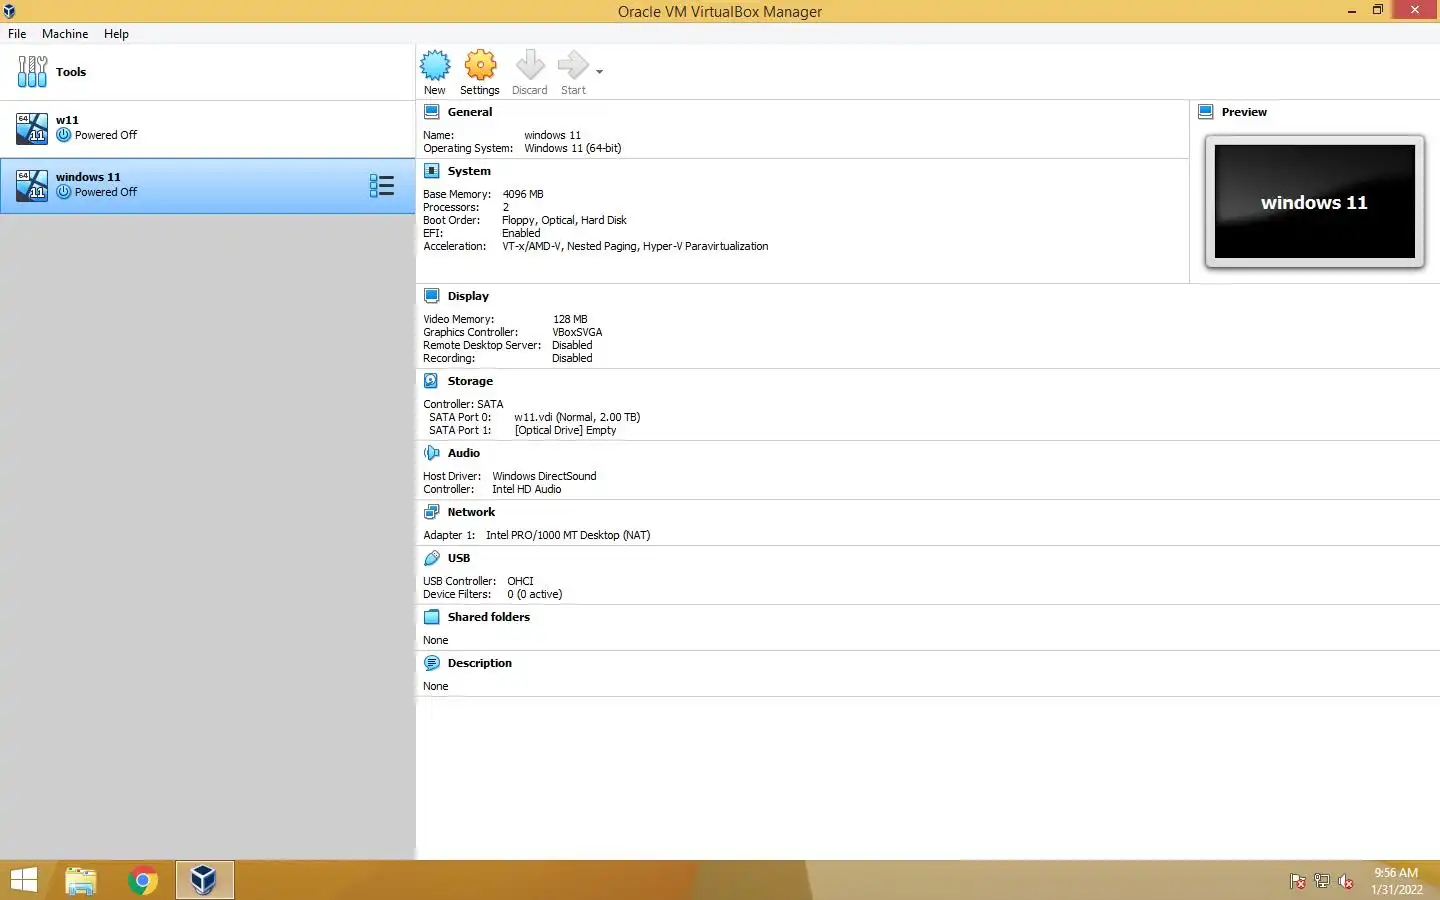Click the System section chip icon
1440x900 pixels.
432,171
